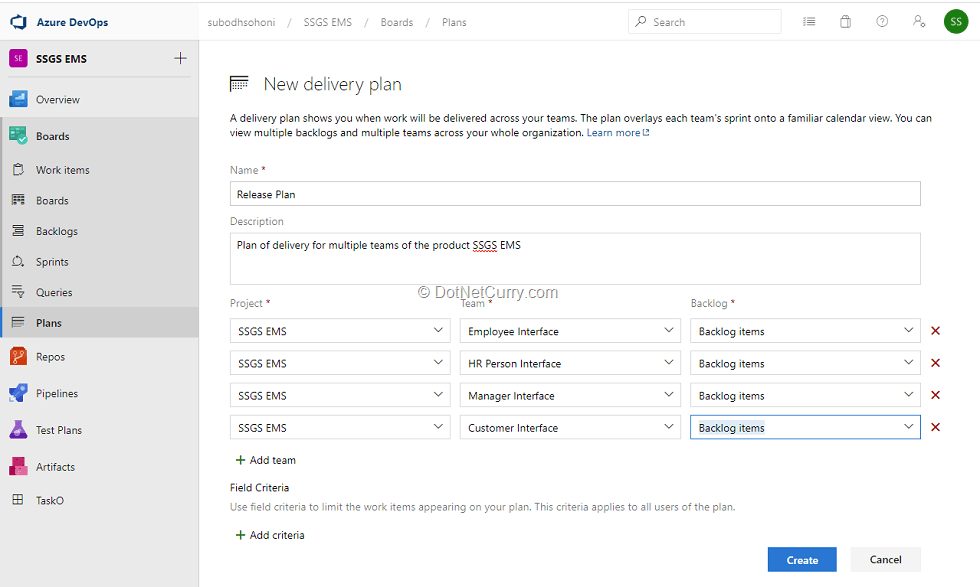This screenshot has width=980, height=587.
Task: Open the Marketplace shopping bag icon
Action: click(x=845, y=22)
